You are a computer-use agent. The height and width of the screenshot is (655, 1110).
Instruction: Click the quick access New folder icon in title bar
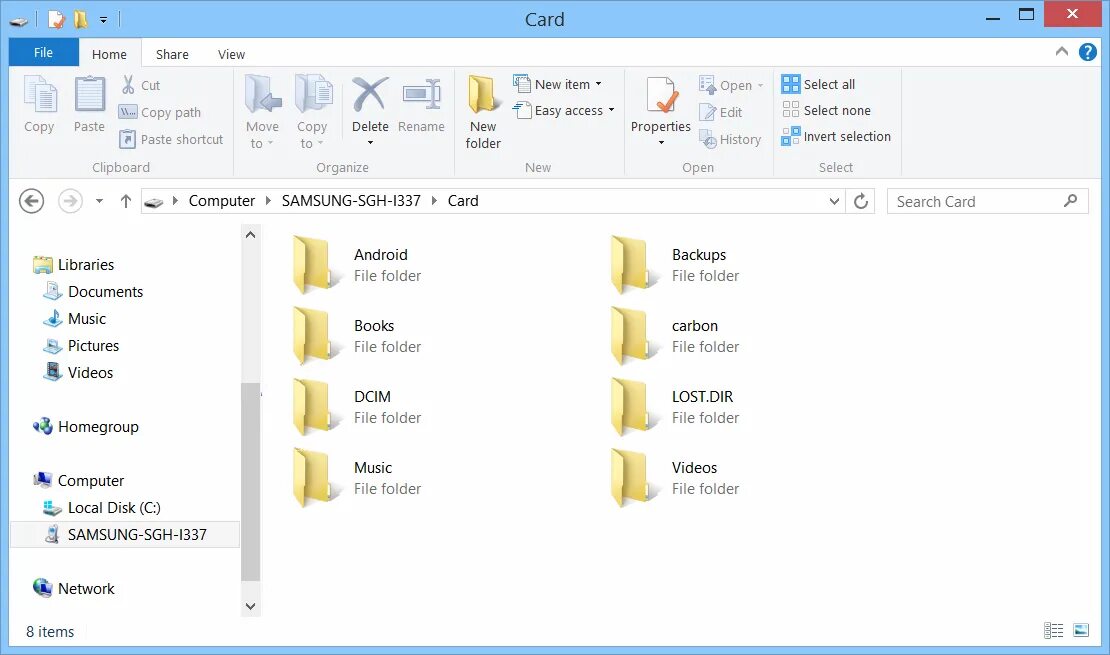tap(81, 19)
